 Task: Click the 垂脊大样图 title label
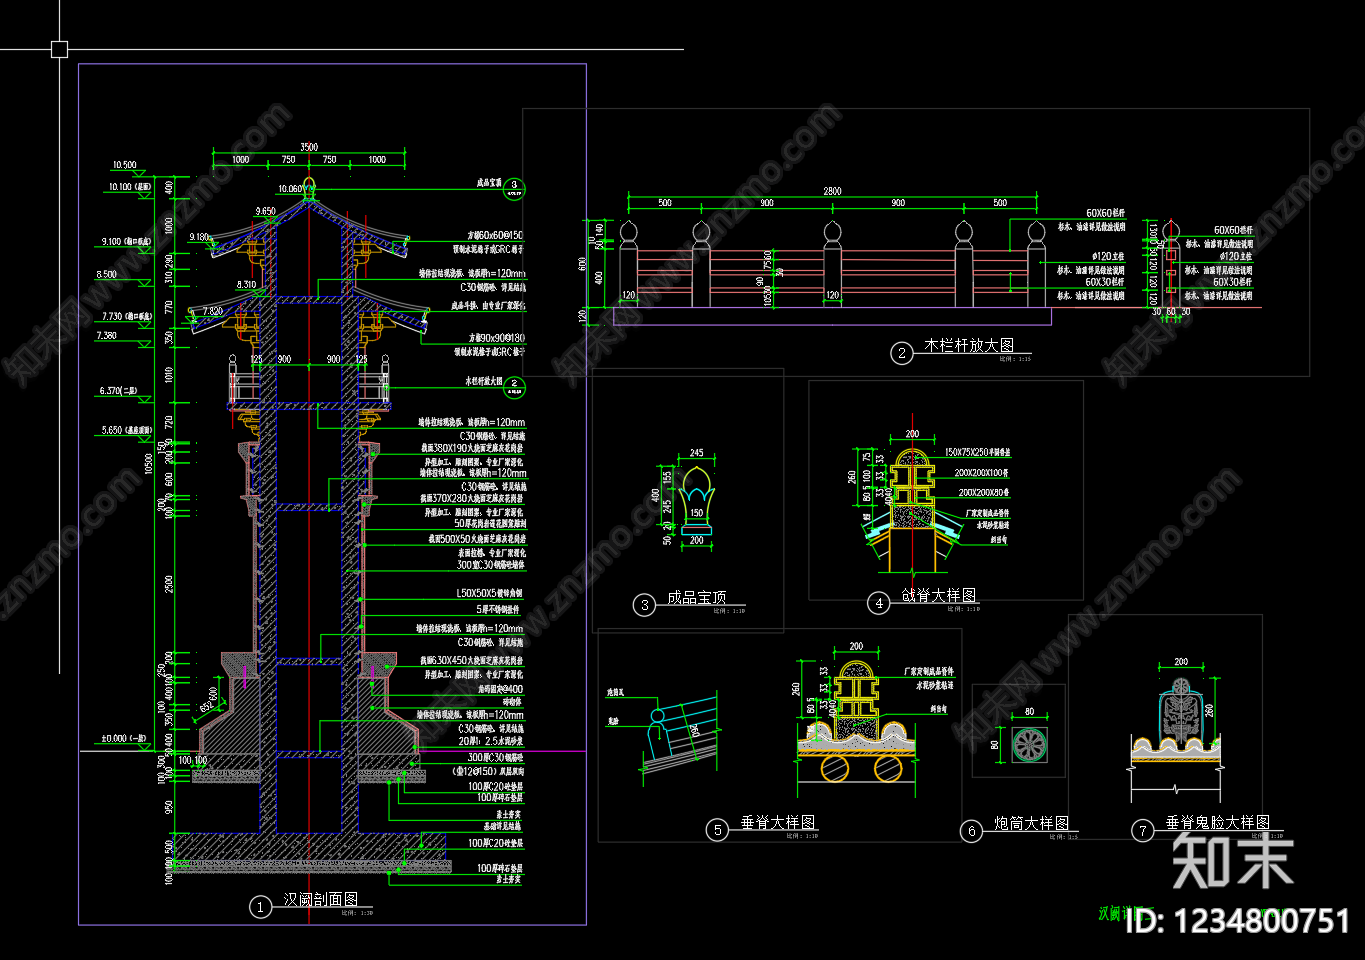pyautogui.click(x=778, y=822)
